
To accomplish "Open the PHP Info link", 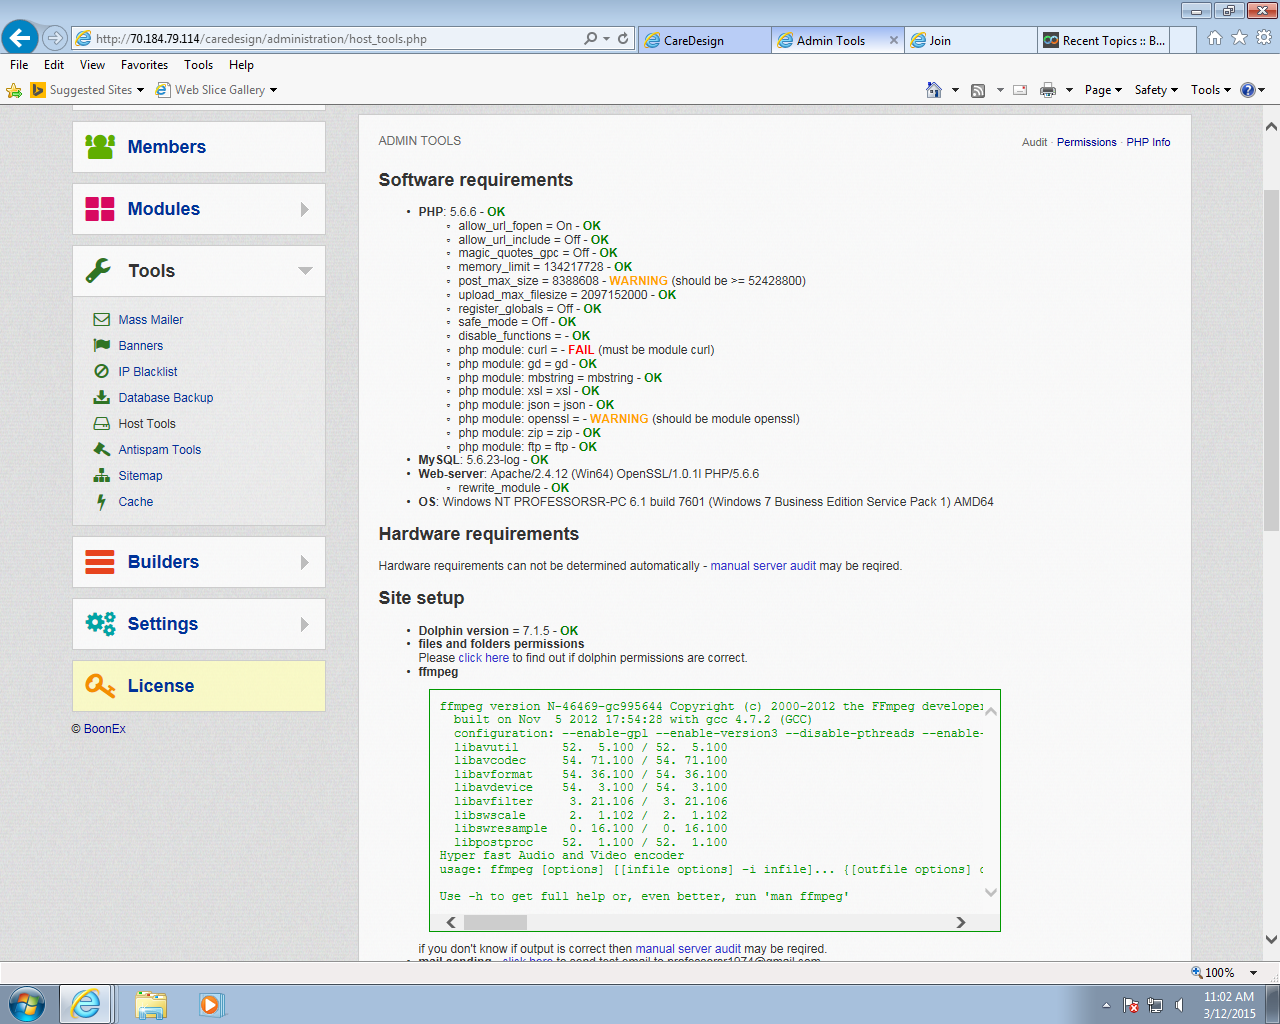I will coord(1148,142).
